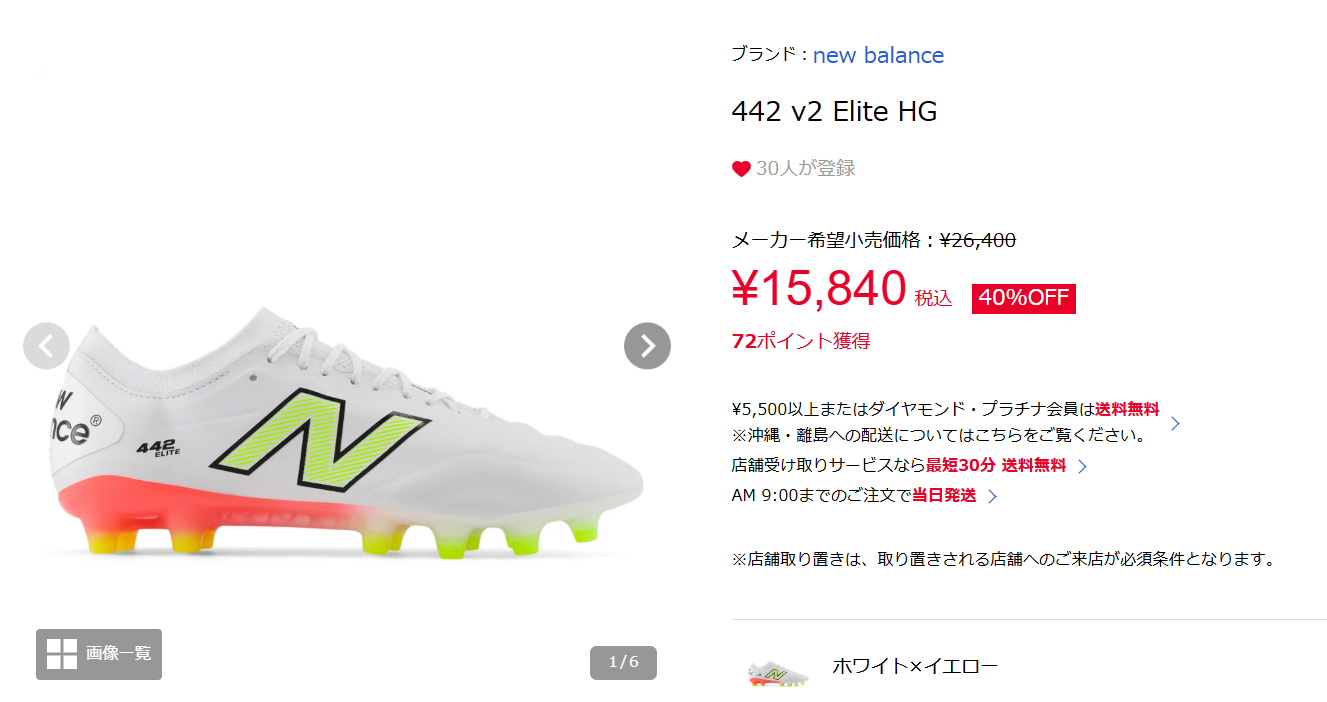Click the 1/6 image counter badge
The width and height of the screenshot is (1327, 702).
pyautogui.click(x=623, y=662)
